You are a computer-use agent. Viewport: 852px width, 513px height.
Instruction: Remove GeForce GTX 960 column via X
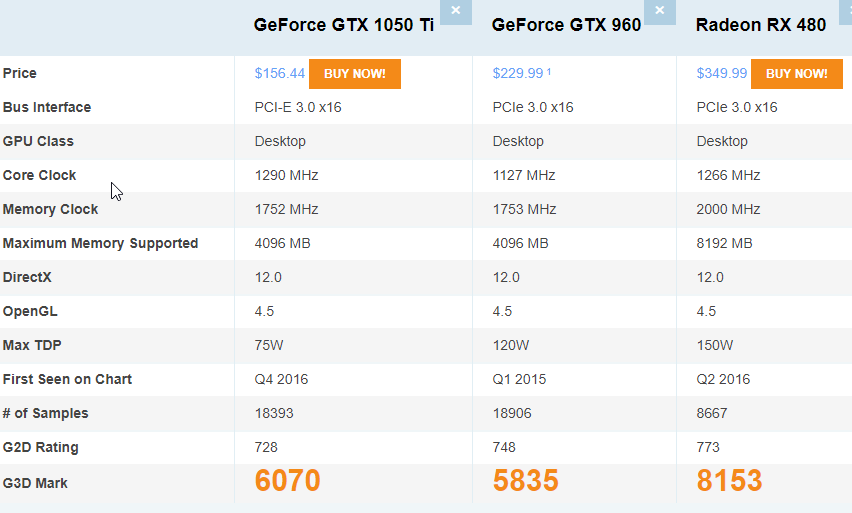(660, 11)
